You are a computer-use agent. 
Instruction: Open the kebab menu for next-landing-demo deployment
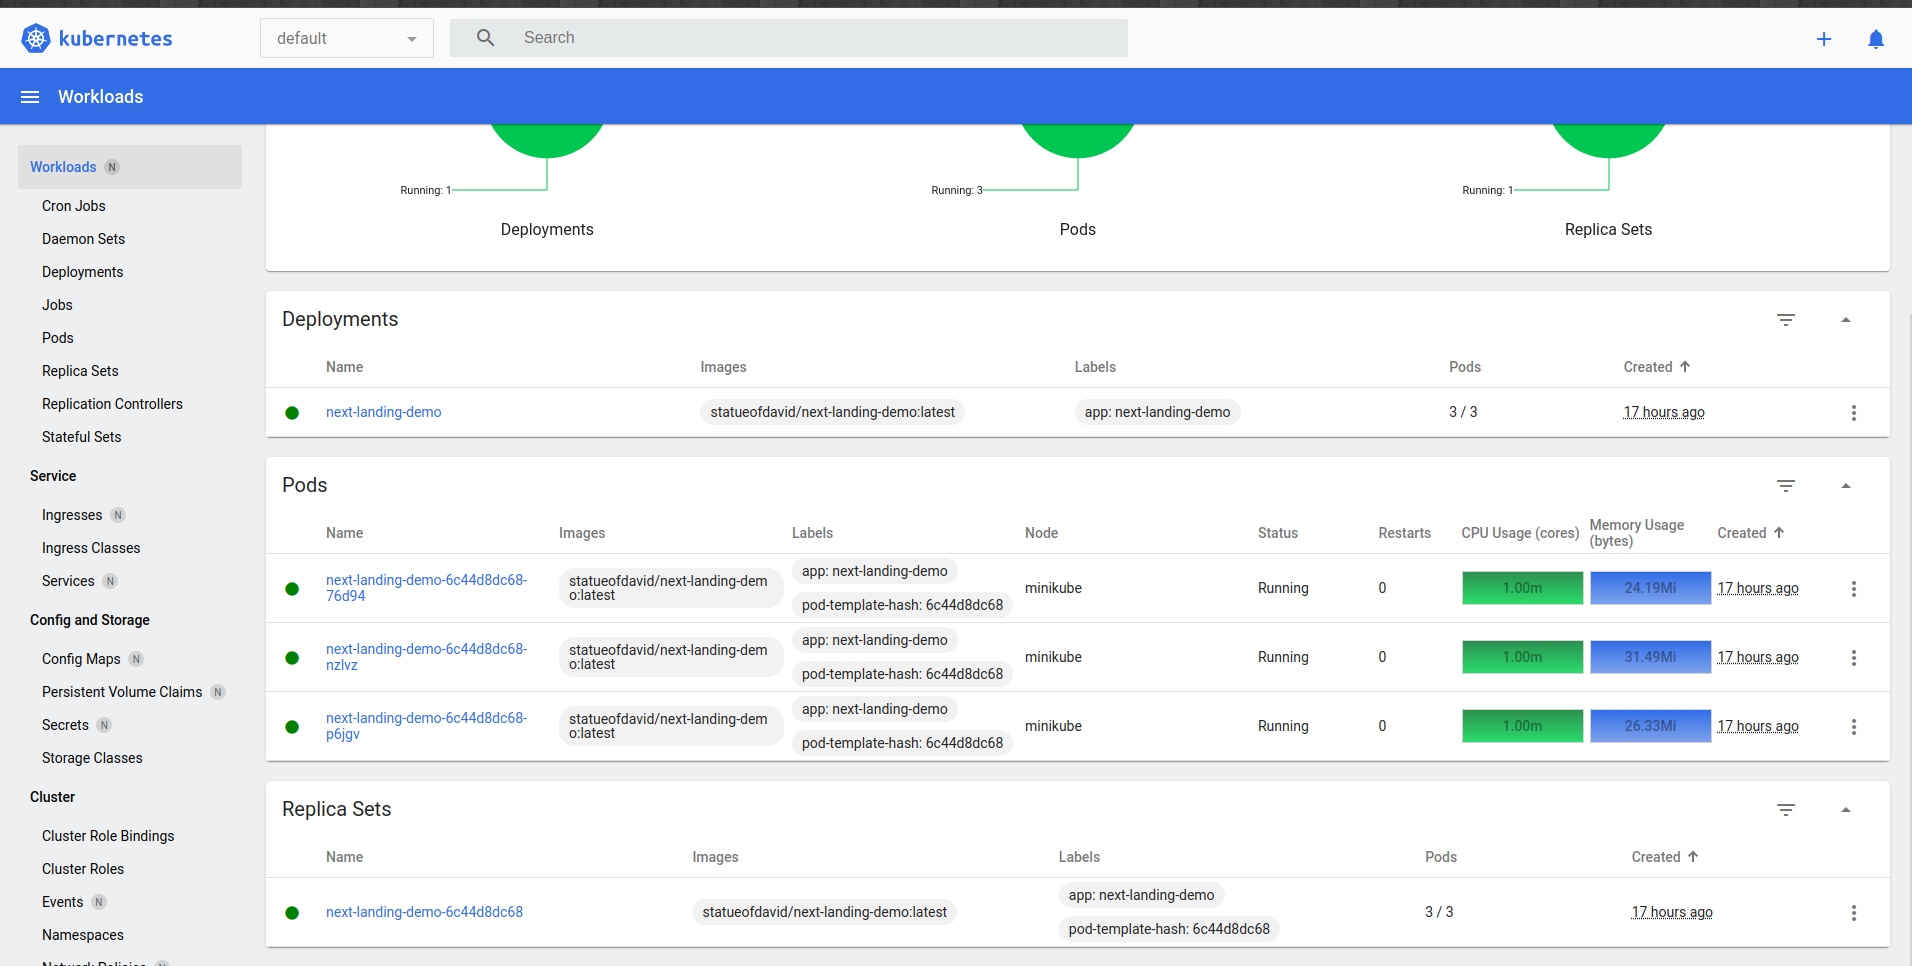[x=1853, y=412]
